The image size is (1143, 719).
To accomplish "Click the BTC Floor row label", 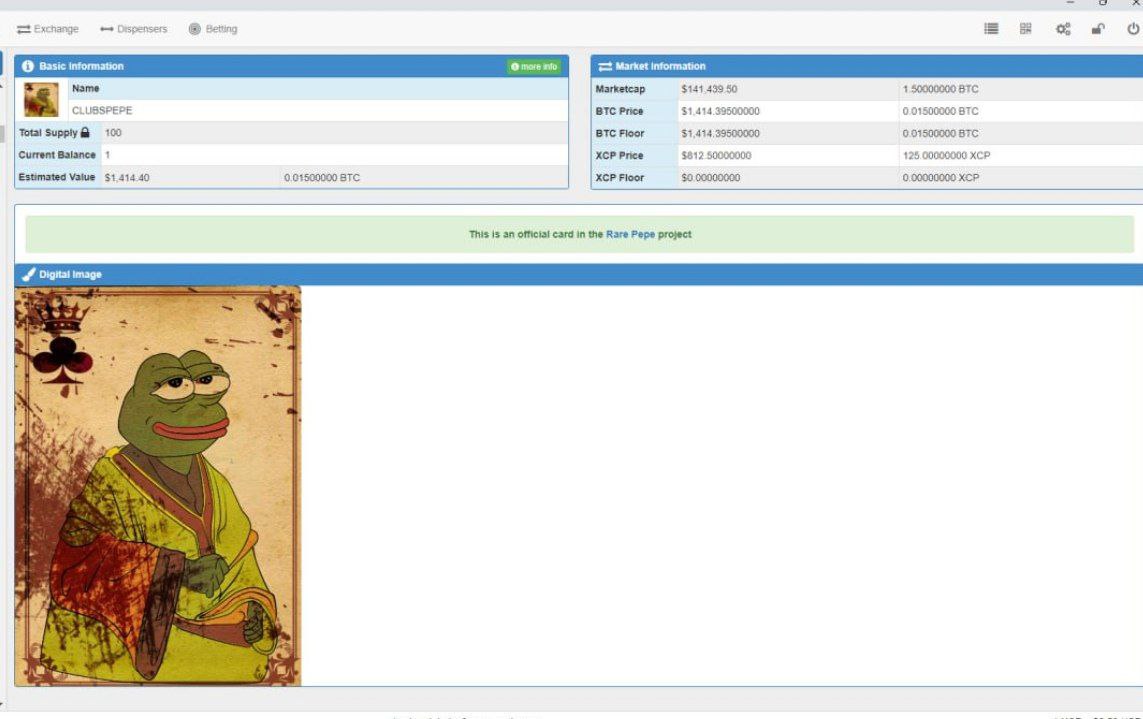I will 620,133.
